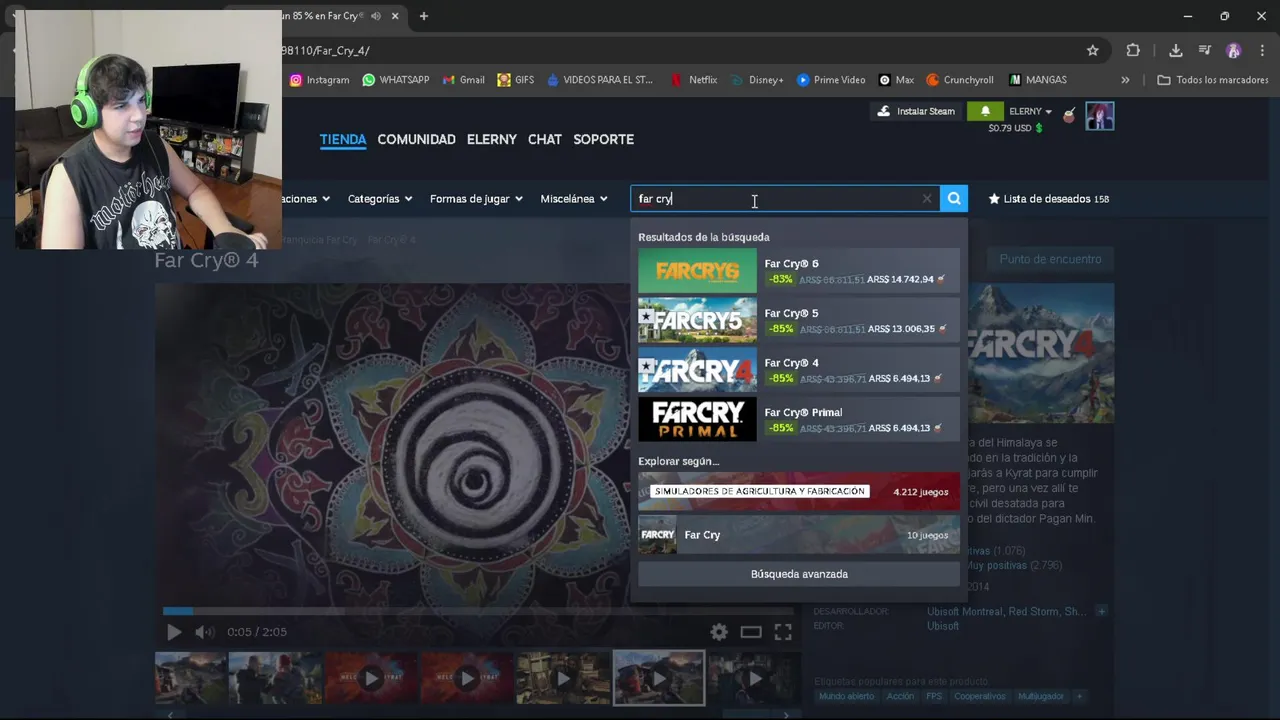1280x720 pixels.
Task: Open the WHATSAPP bookmark
Action: click(396, 80)
